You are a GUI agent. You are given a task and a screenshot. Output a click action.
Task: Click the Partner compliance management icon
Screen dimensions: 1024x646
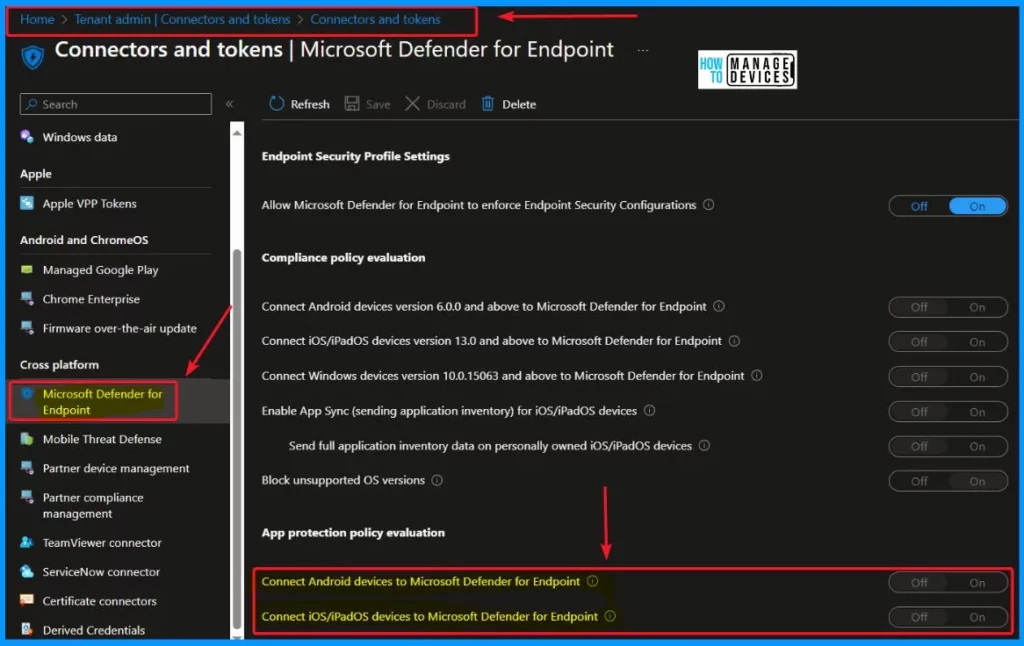[x=27, y=497]
